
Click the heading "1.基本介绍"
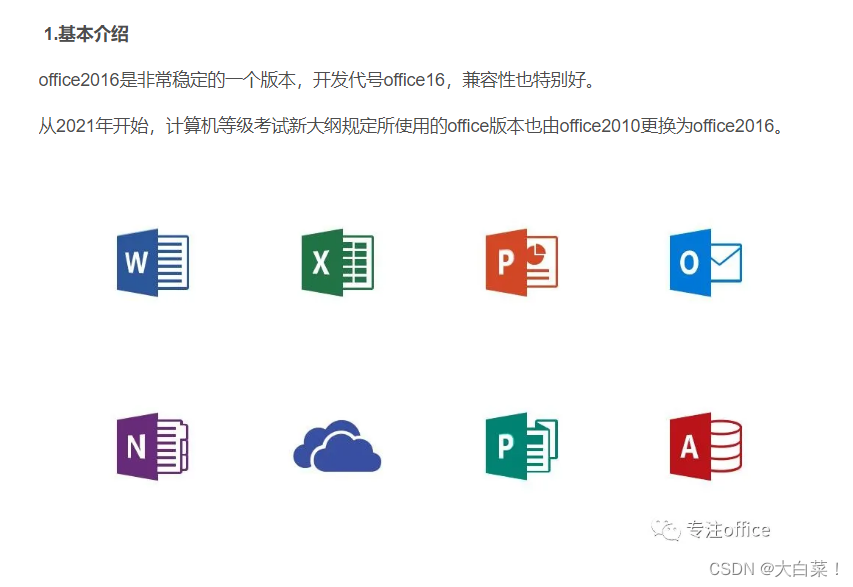pos(86,34)
